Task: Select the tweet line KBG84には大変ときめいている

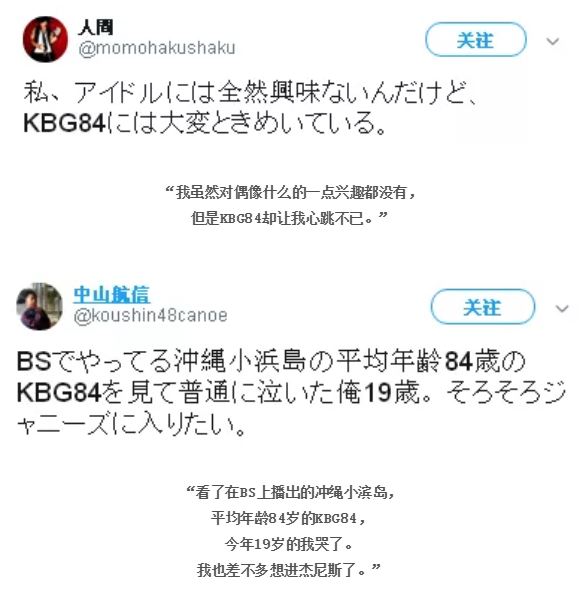Action: [205, 122]
